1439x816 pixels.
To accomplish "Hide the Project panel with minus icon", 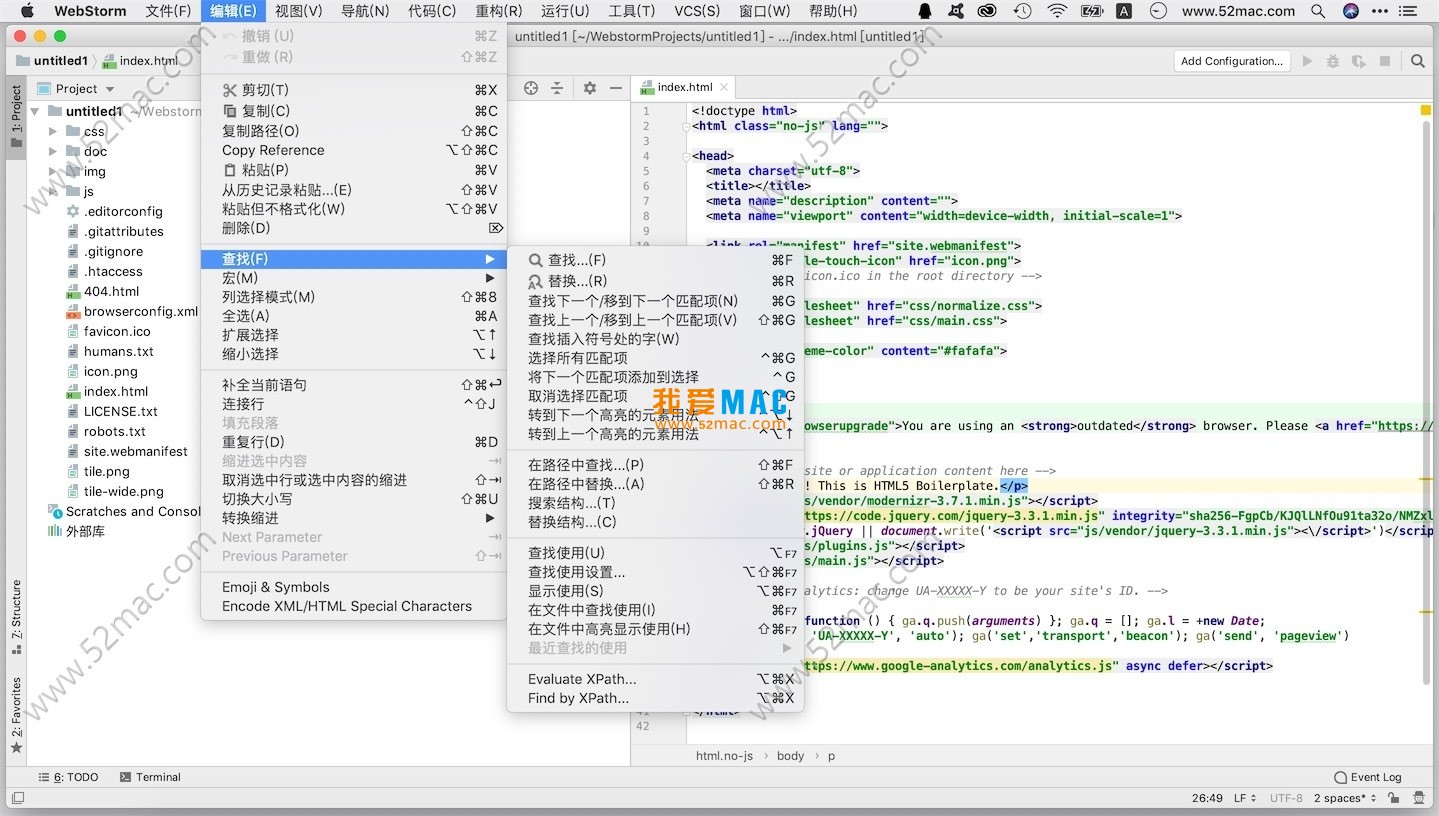I will coord(616,88).
